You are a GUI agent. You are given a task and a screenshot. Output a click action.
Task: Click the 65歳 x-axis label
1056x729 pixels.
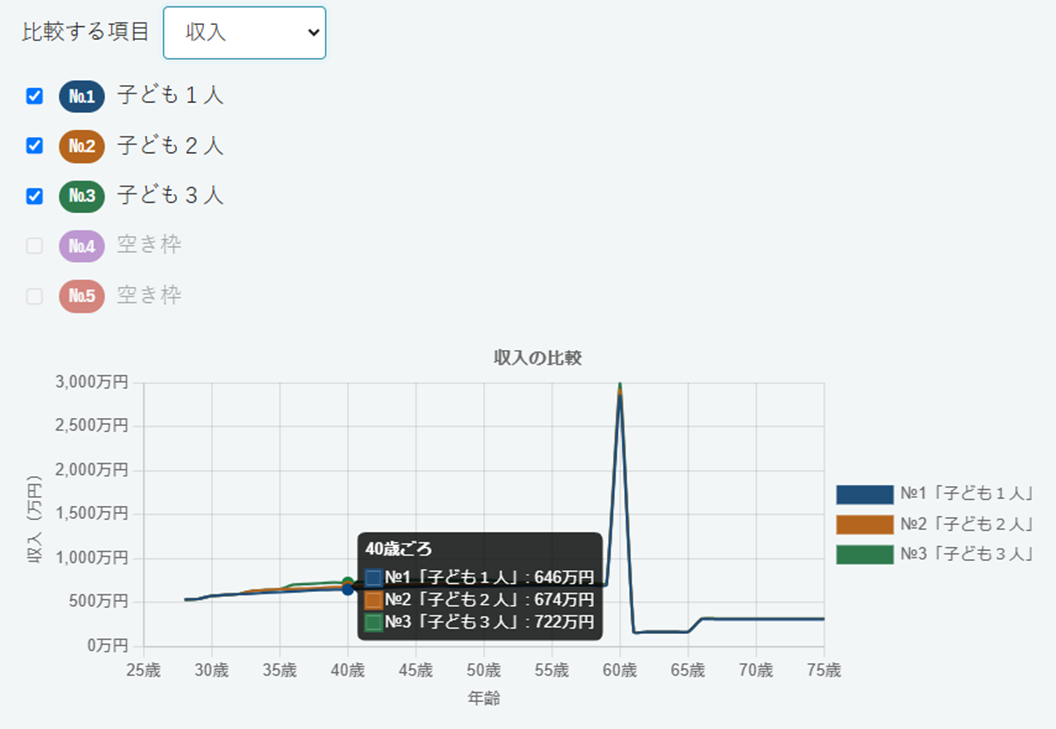(688, 670)
